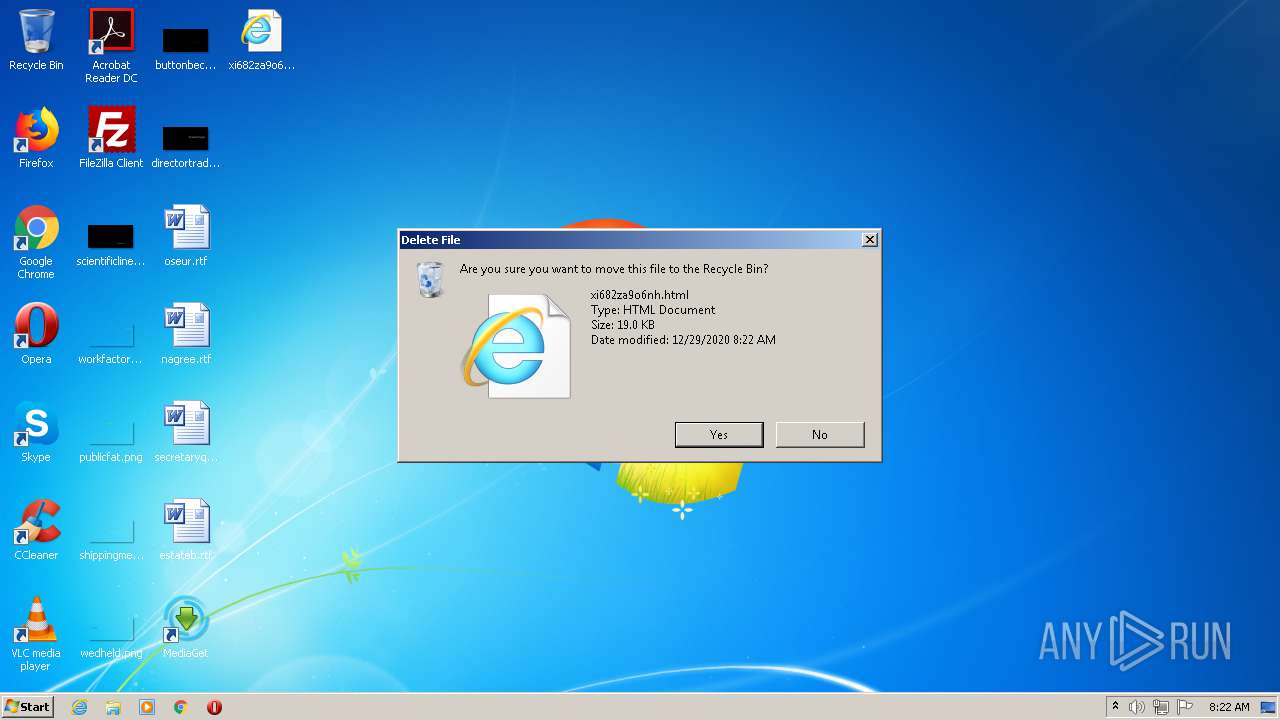Click 'Date modified: 12/29/2020 8:22 AM' text

(x=683, y=340)
